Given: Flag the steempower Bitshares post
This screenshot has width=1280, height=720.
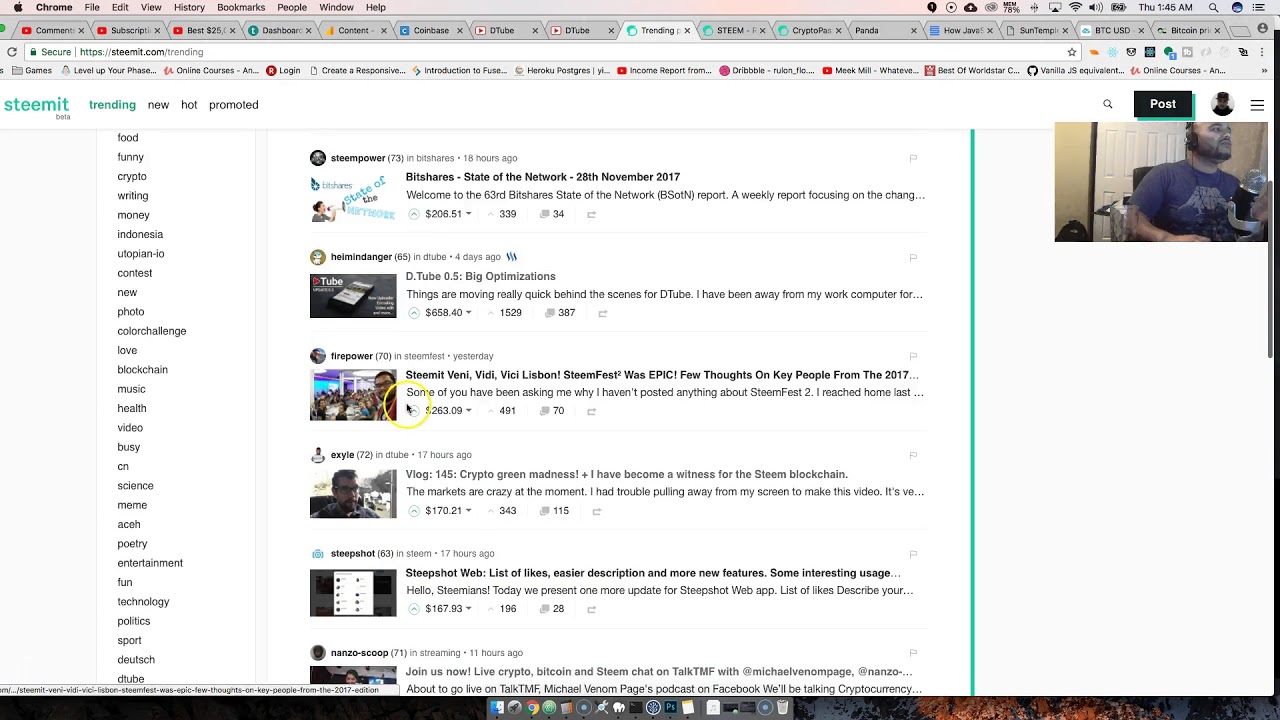Looking at the screenshot, I should [913, 158].
